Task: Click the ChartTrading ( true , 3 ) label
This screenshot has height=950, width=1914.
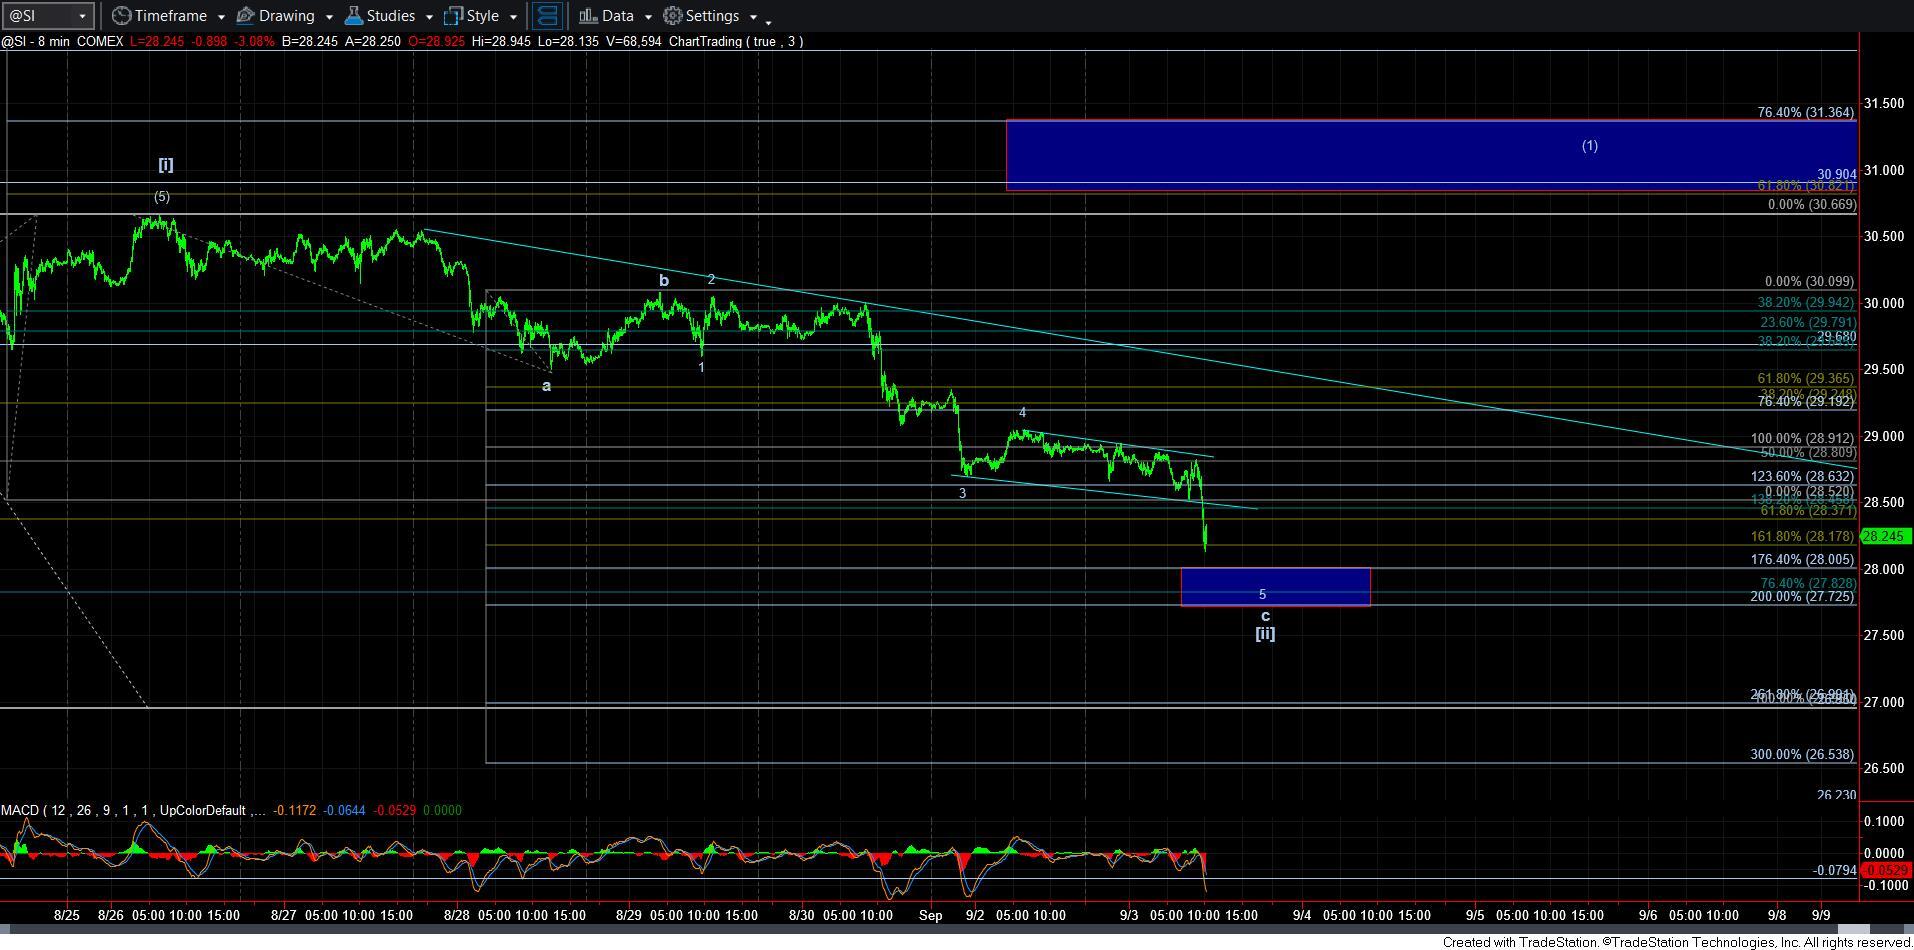Action: [x=735, y=41]
